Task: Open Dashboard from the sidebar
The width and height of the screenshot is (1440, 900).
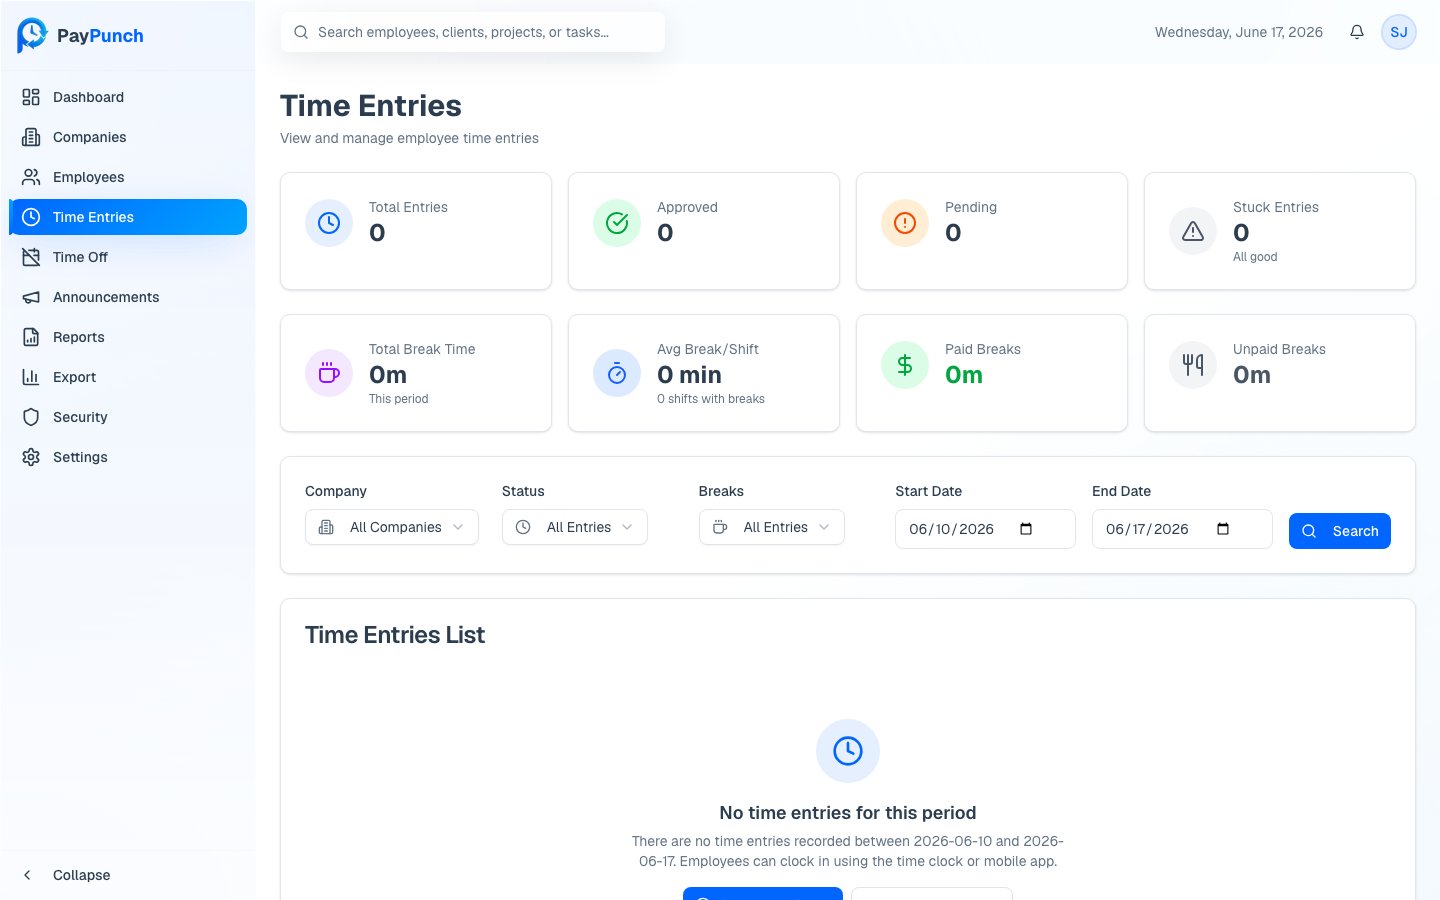Action: point(128,97)
